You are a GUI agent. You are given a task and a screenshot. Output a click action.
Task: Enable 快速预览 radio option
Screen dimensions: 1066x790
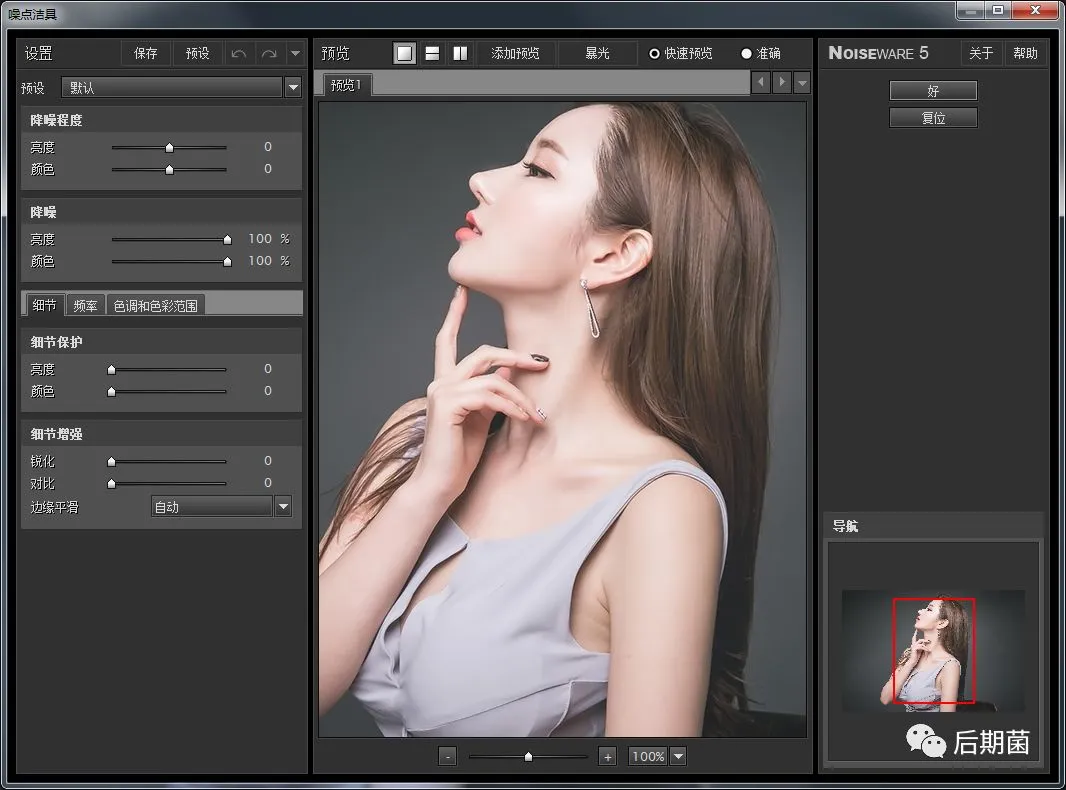[655, 54]
